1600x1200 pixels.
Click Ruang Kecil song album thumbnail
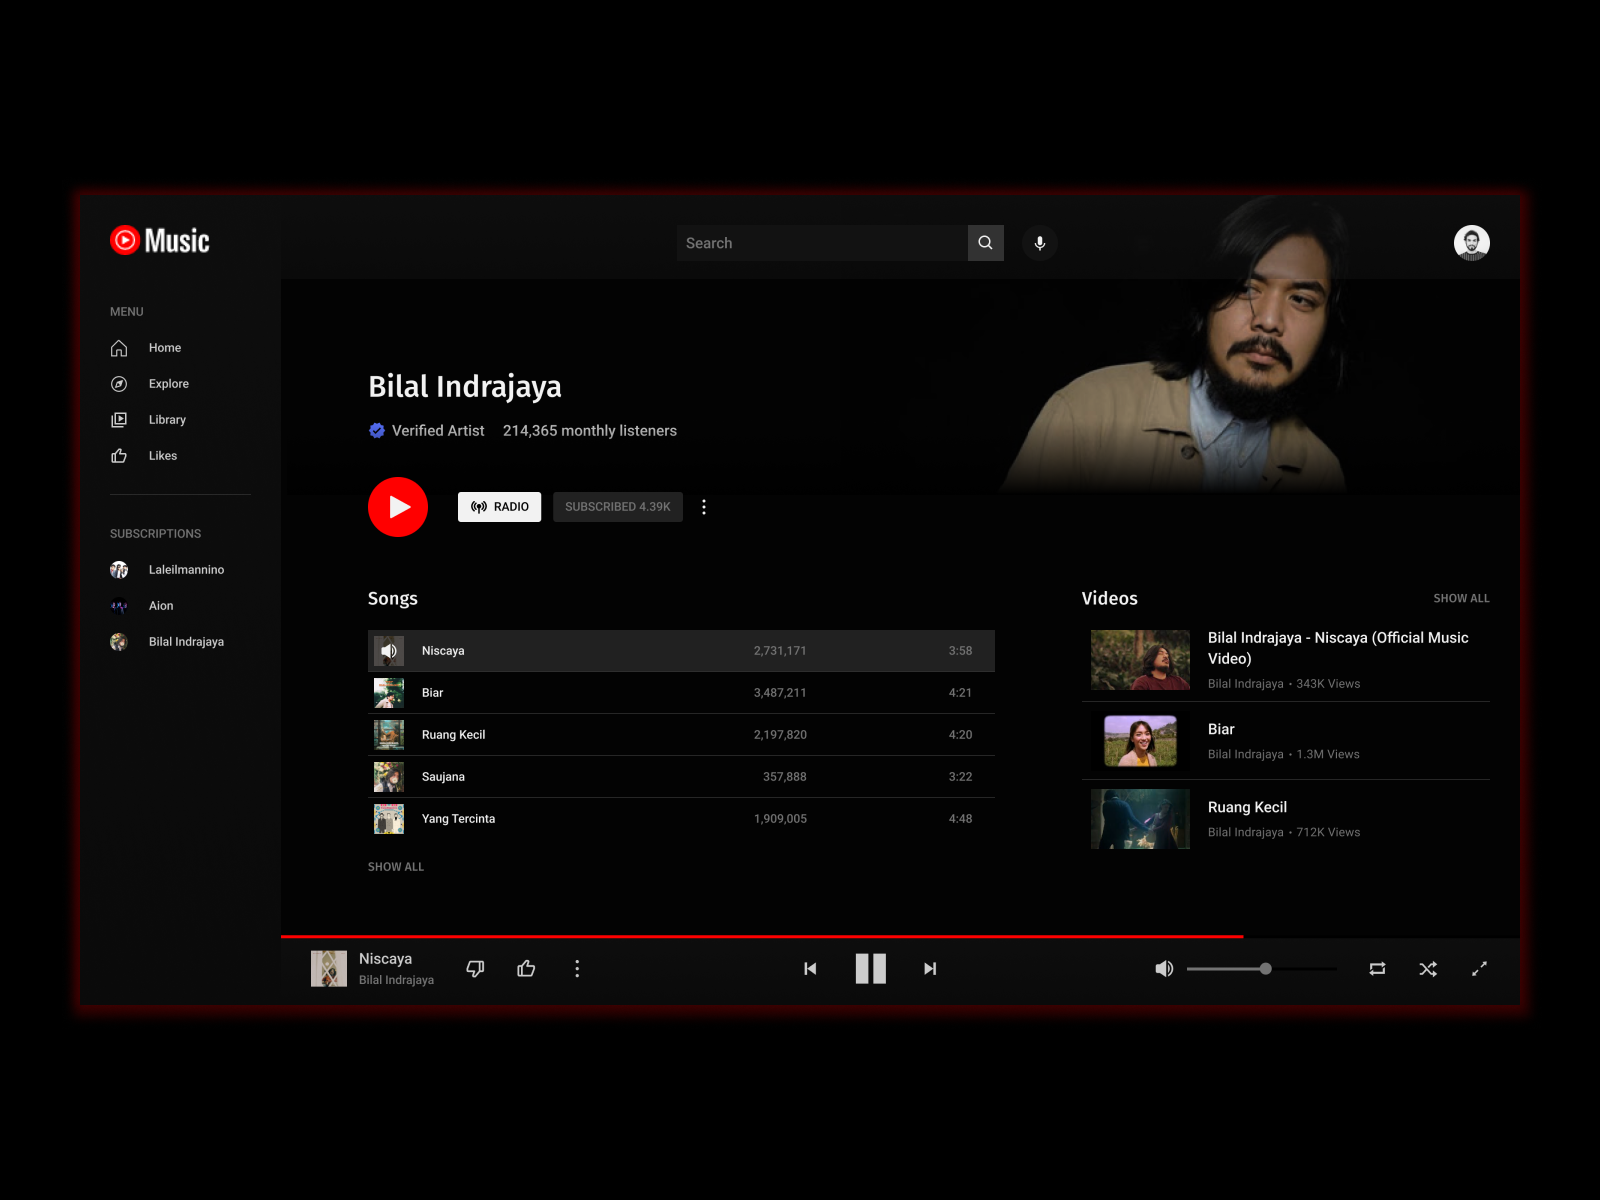tap(389, 735)
